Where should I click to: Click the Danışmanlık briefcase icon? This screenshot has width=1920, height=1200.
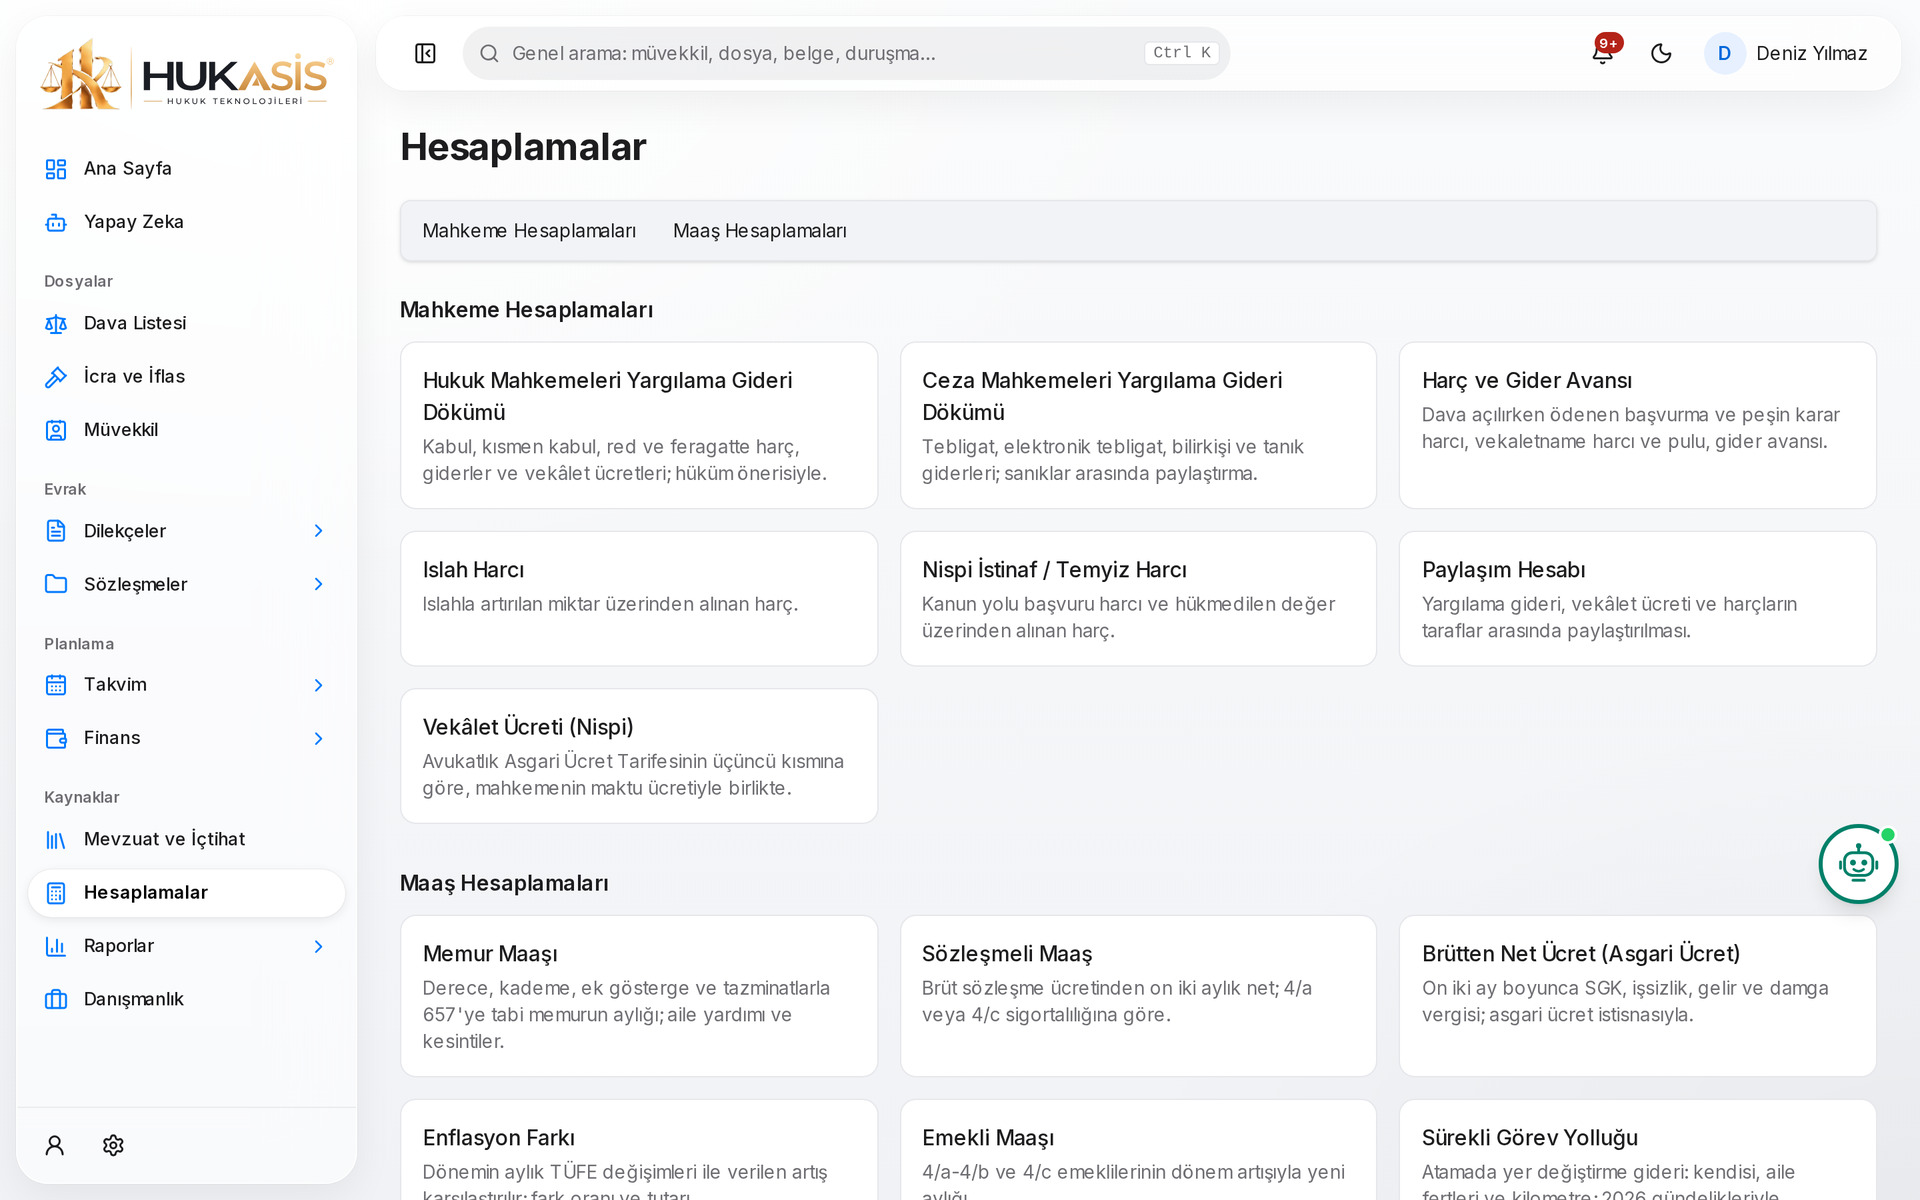(x=56, y=999)
